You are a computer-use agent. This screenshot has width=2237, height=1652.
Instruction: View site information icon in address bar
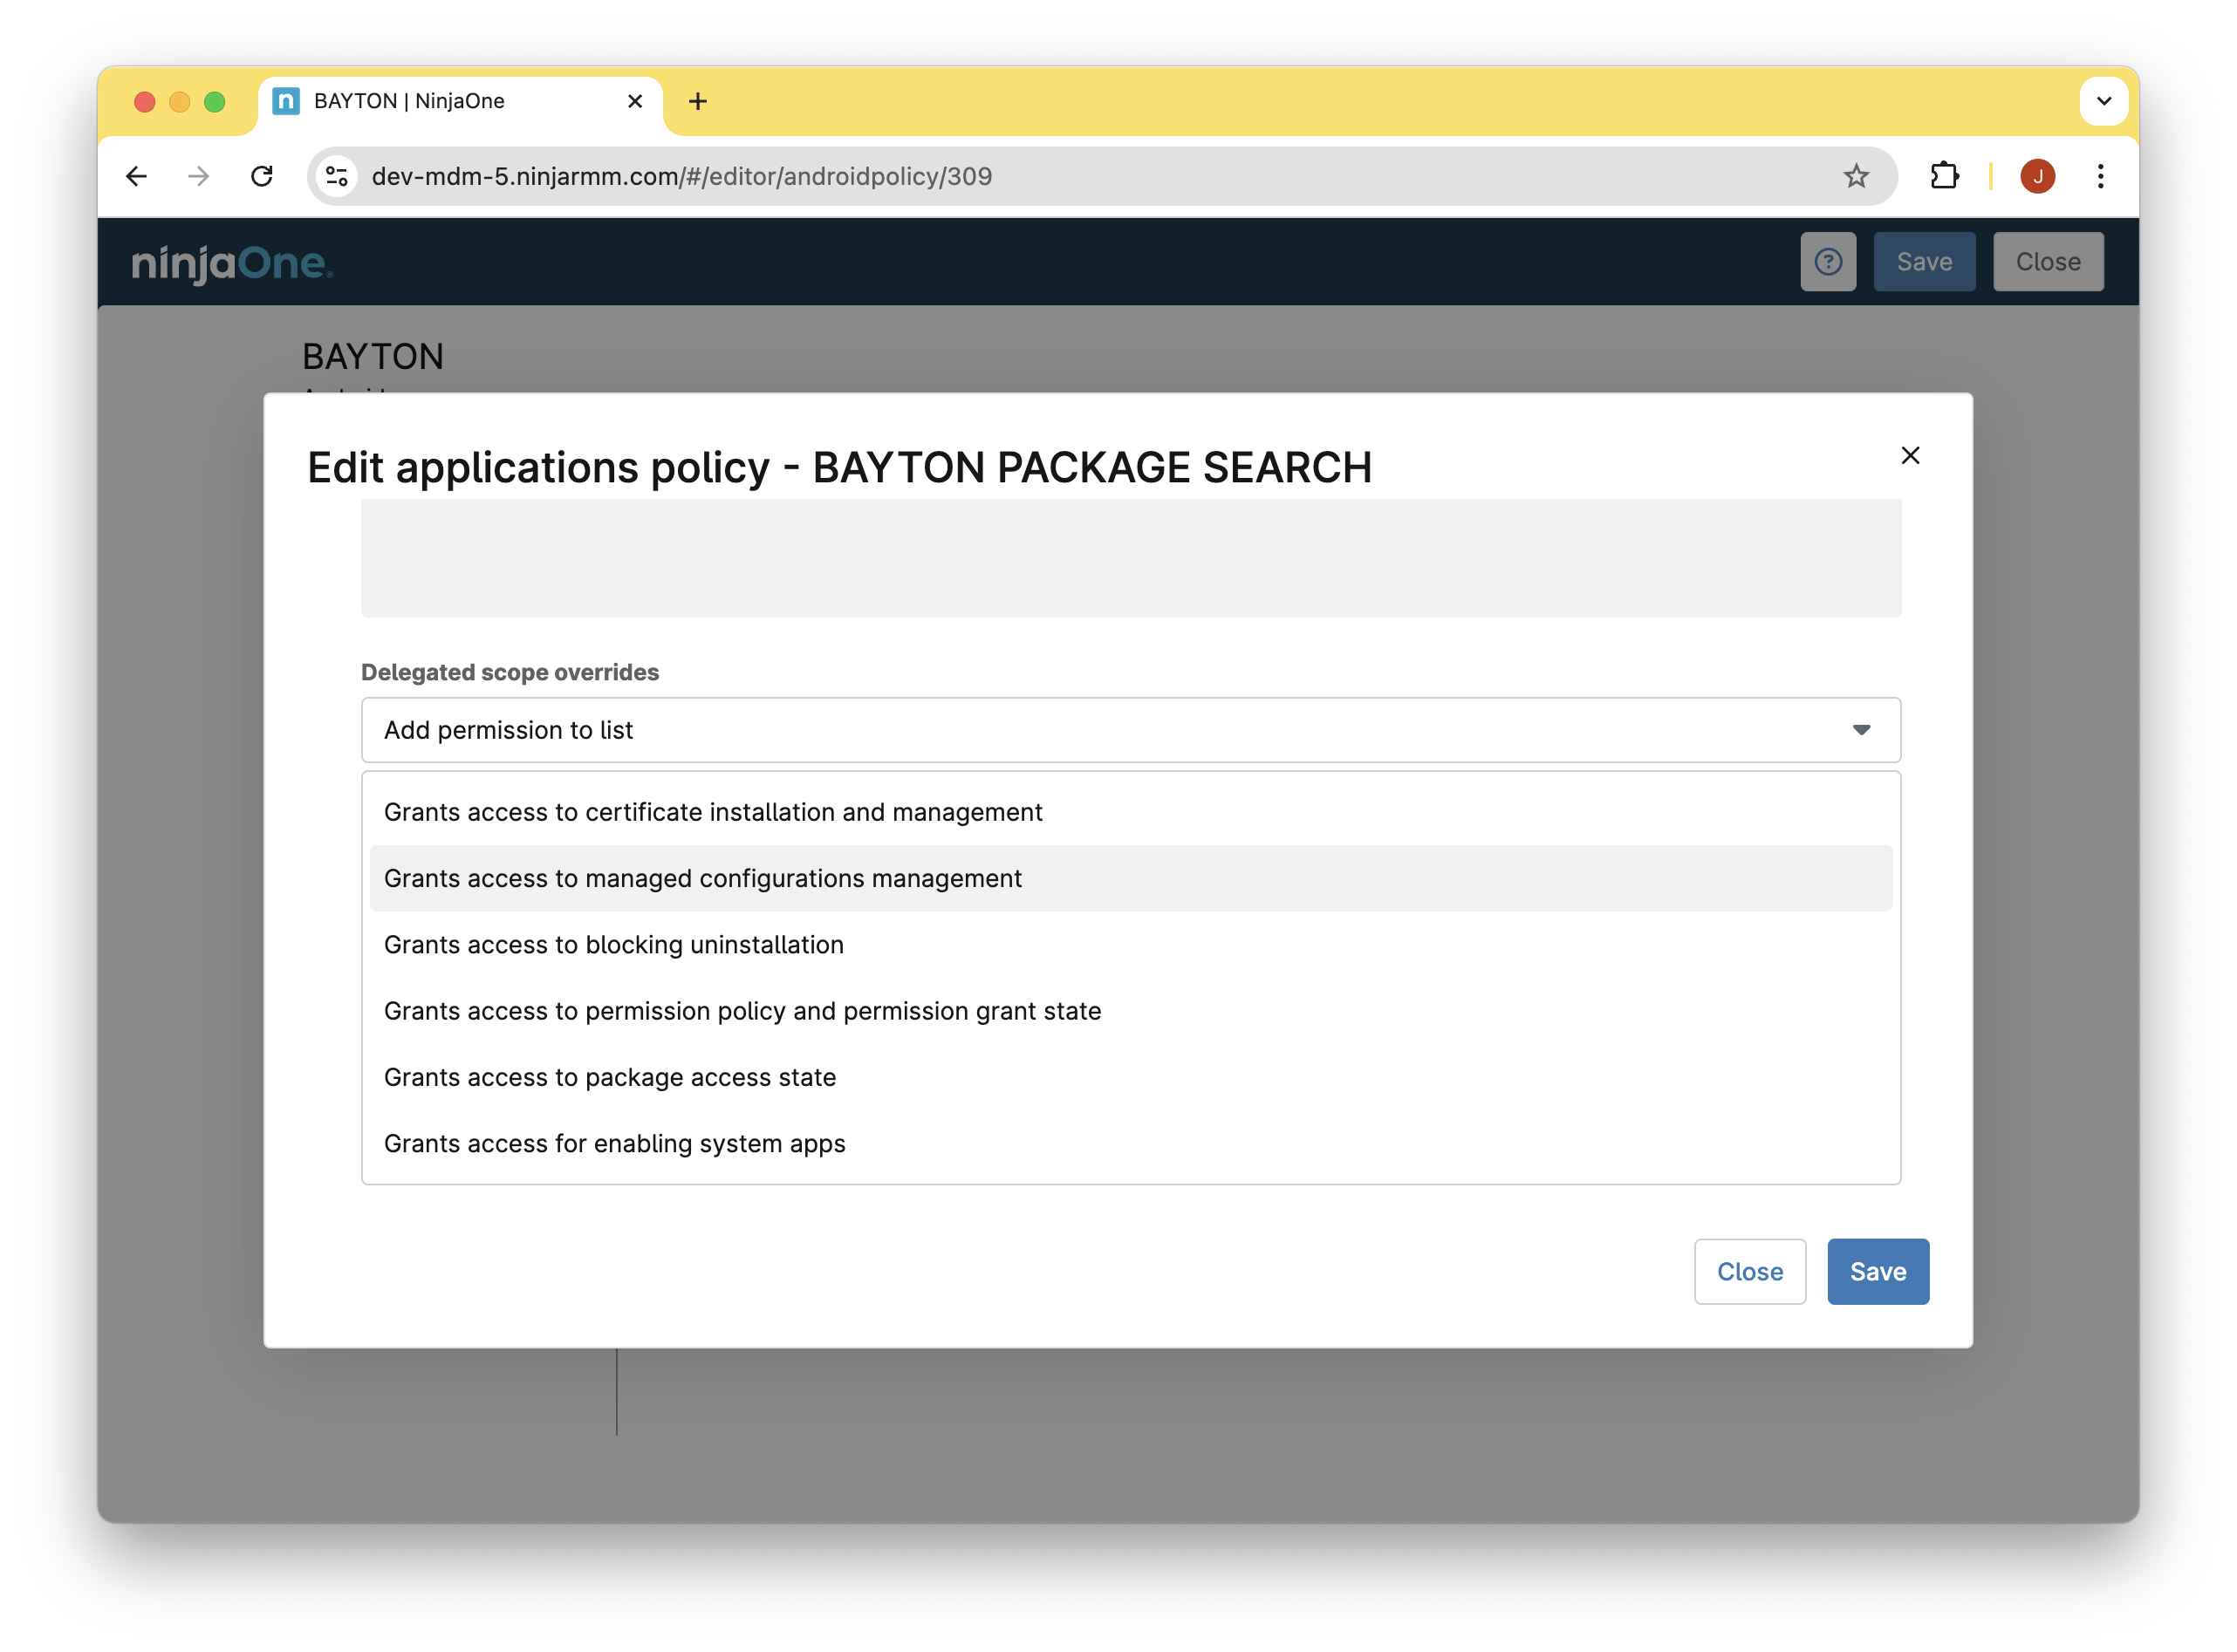(x=337, y=177)
